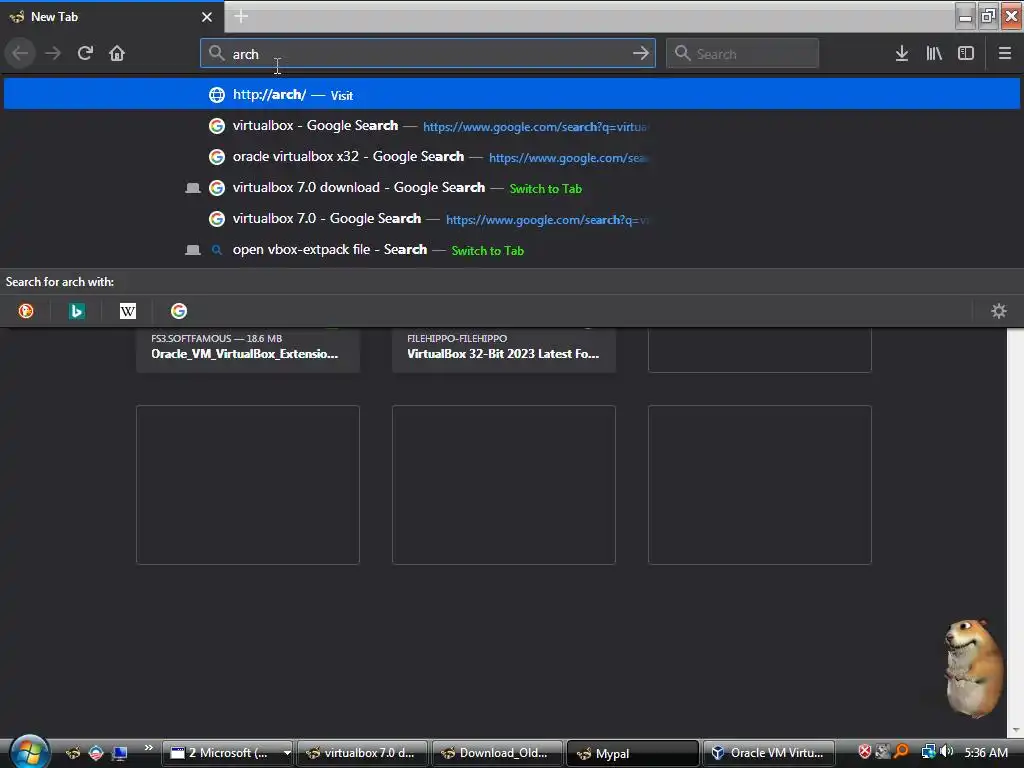Switch to virtualbox 7.0 d... taskbar window
The height and width of the screenshot is (768, 1024).
tap(362, 753)
